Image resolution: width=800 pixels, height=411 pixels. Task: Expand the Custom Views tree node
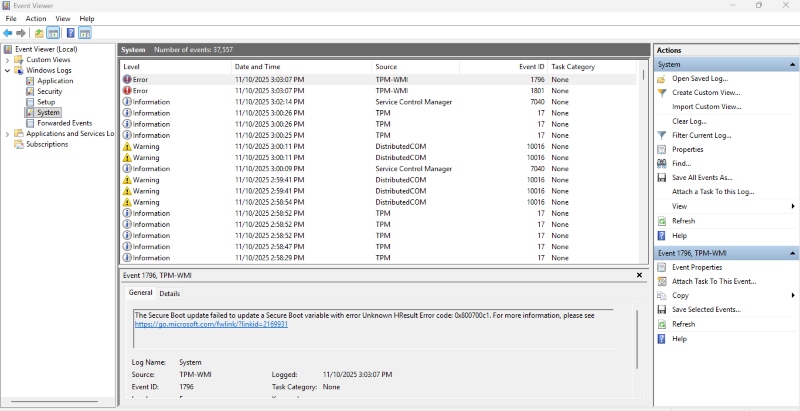click(x=8, y=60)
